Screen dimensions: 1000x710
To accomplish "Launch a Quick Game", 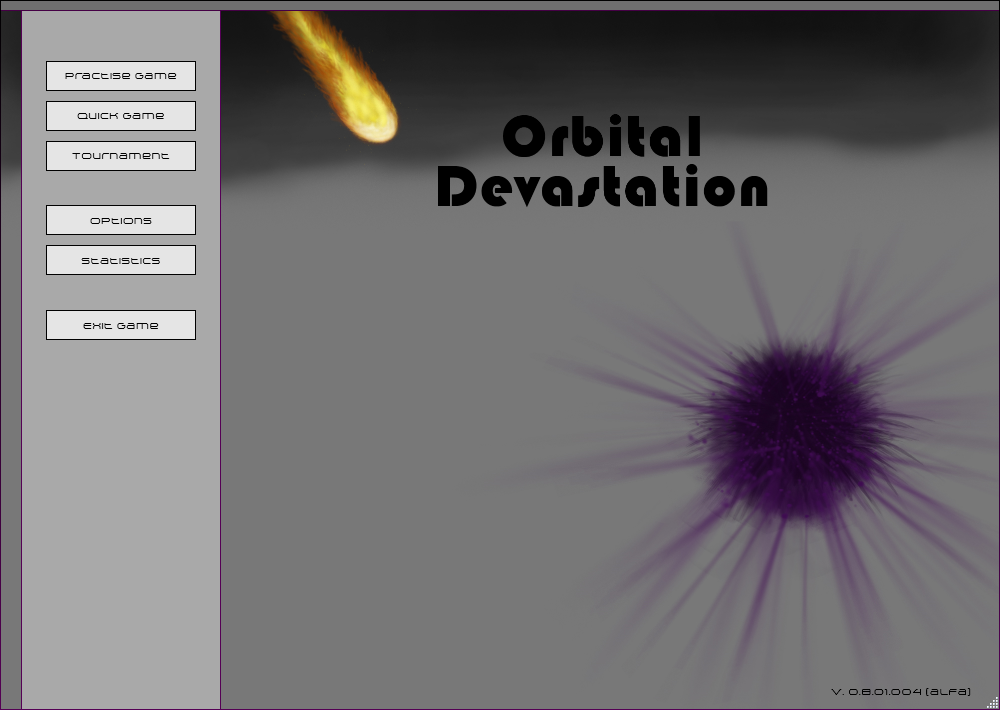I will pyautogui.click(x=121, y=116).
